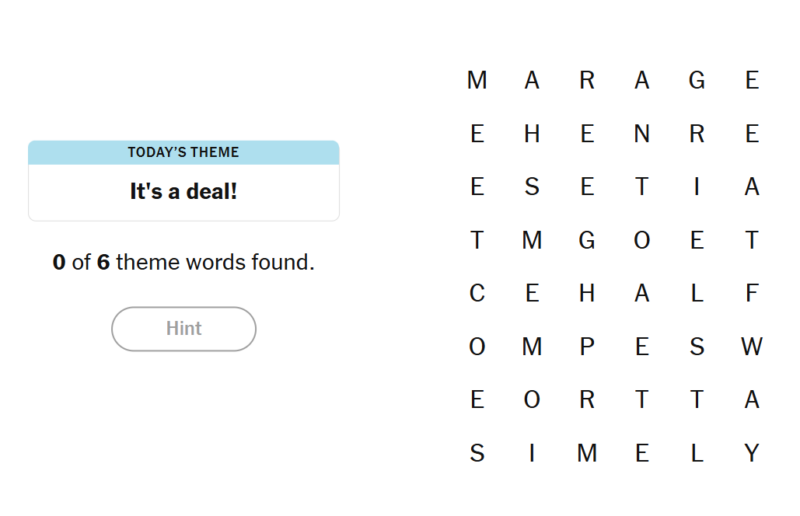Select the letter N in the grid
Image resolution: width=800 pixels, height=516 pixels.
(642, 134)
